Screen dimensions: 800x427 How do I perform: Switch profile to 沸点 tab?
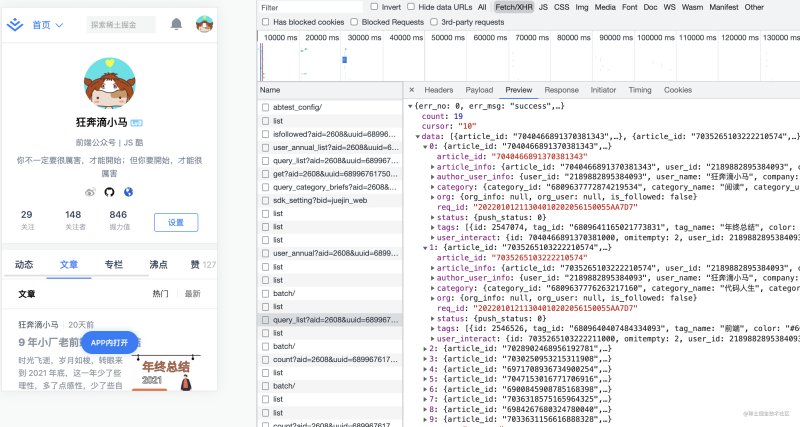pos(158,264)
